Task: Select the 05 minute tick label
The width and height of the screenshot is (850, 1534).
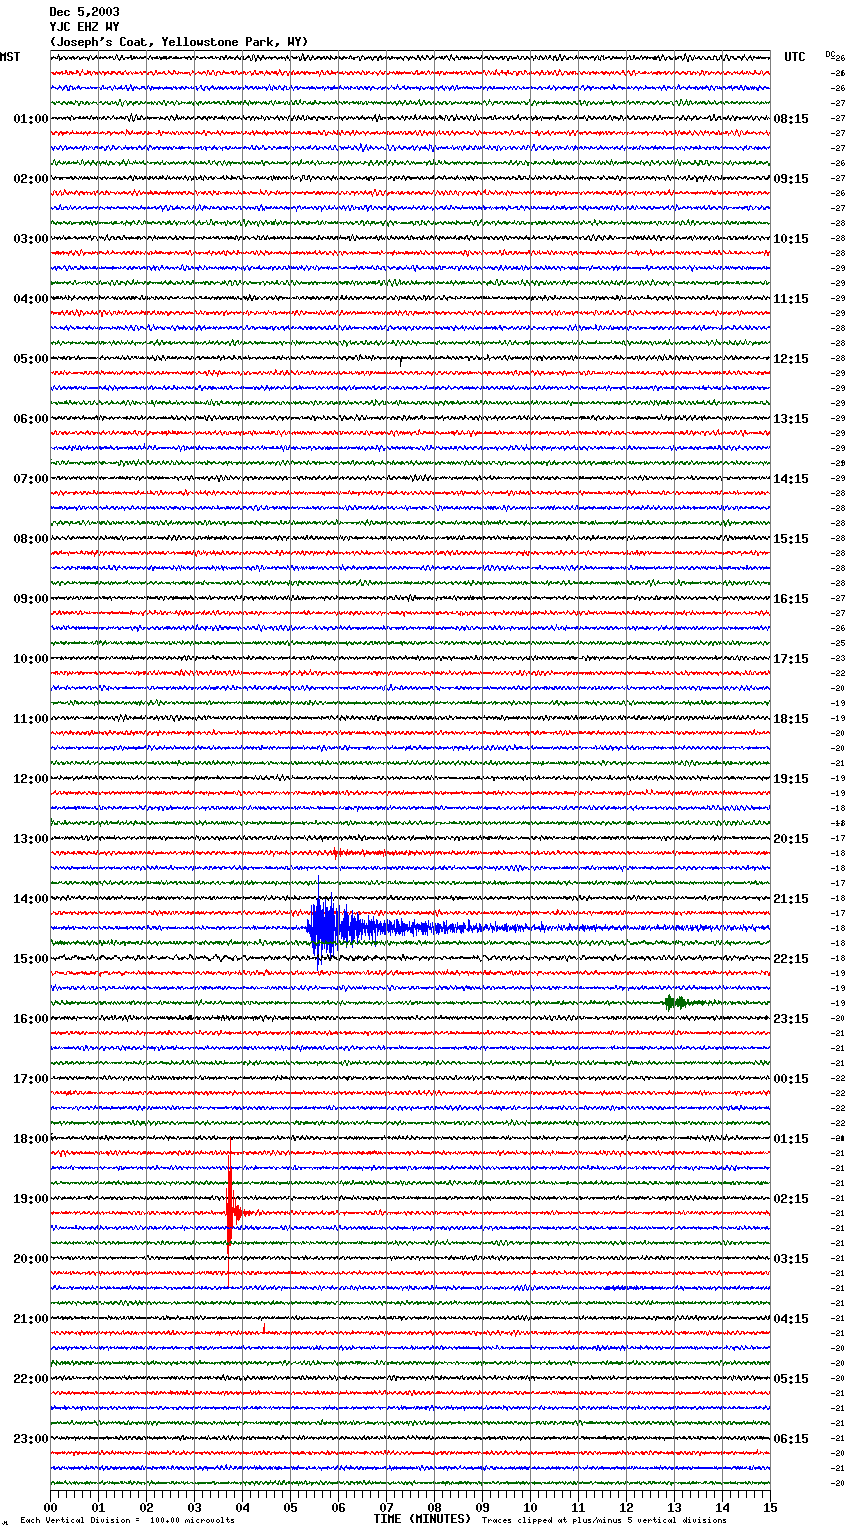Action: [290, 1507]
